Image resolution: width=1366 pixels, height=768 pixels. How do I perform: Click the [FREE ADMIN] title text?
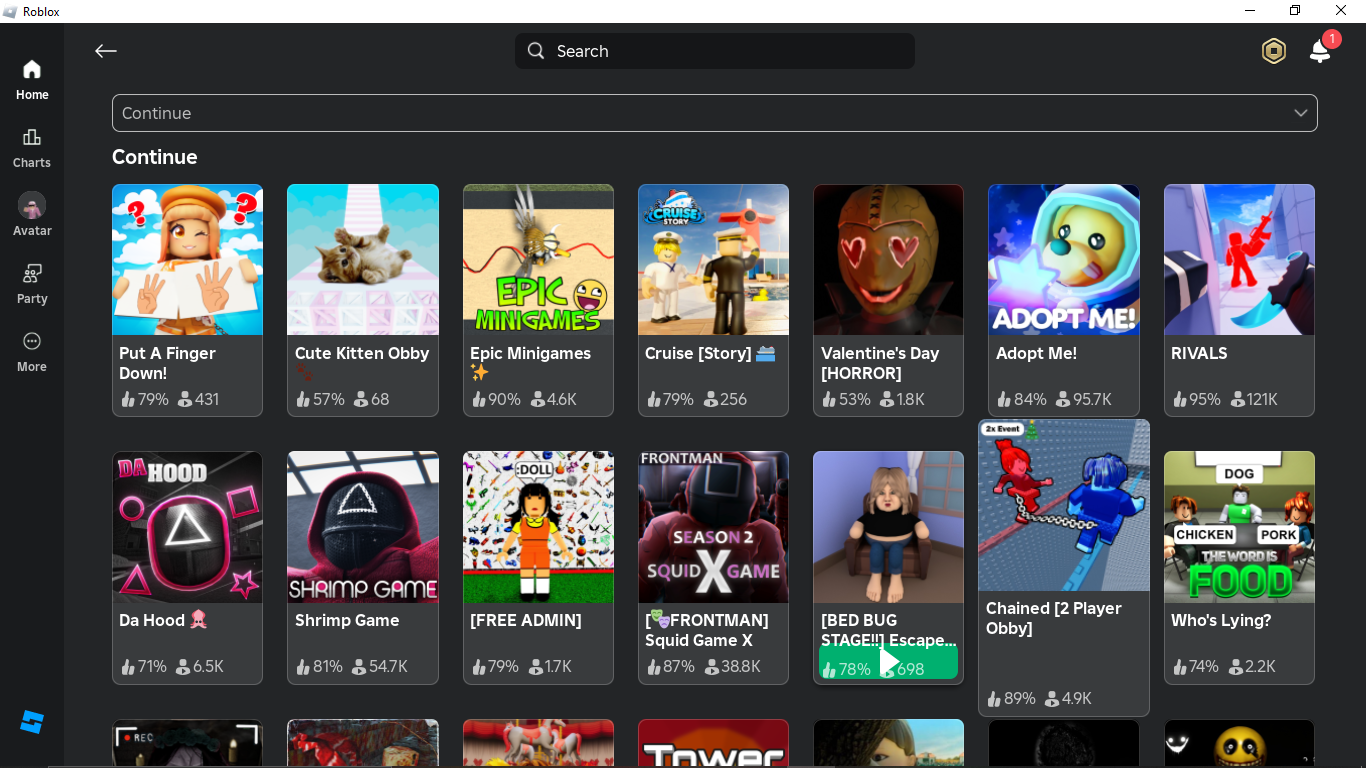(526, 620)
